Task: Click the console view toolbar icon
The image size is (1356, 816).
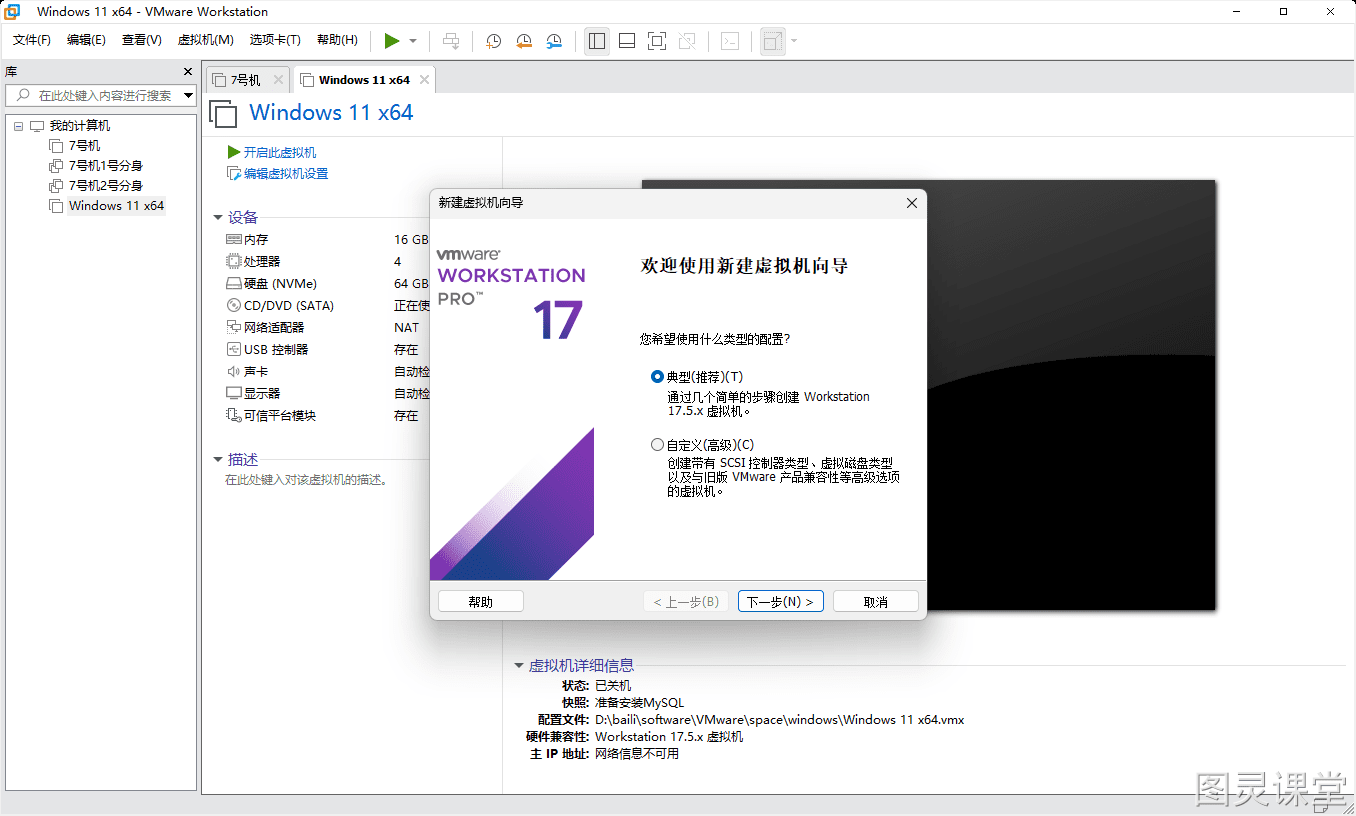Action: (x=731, y=41)
